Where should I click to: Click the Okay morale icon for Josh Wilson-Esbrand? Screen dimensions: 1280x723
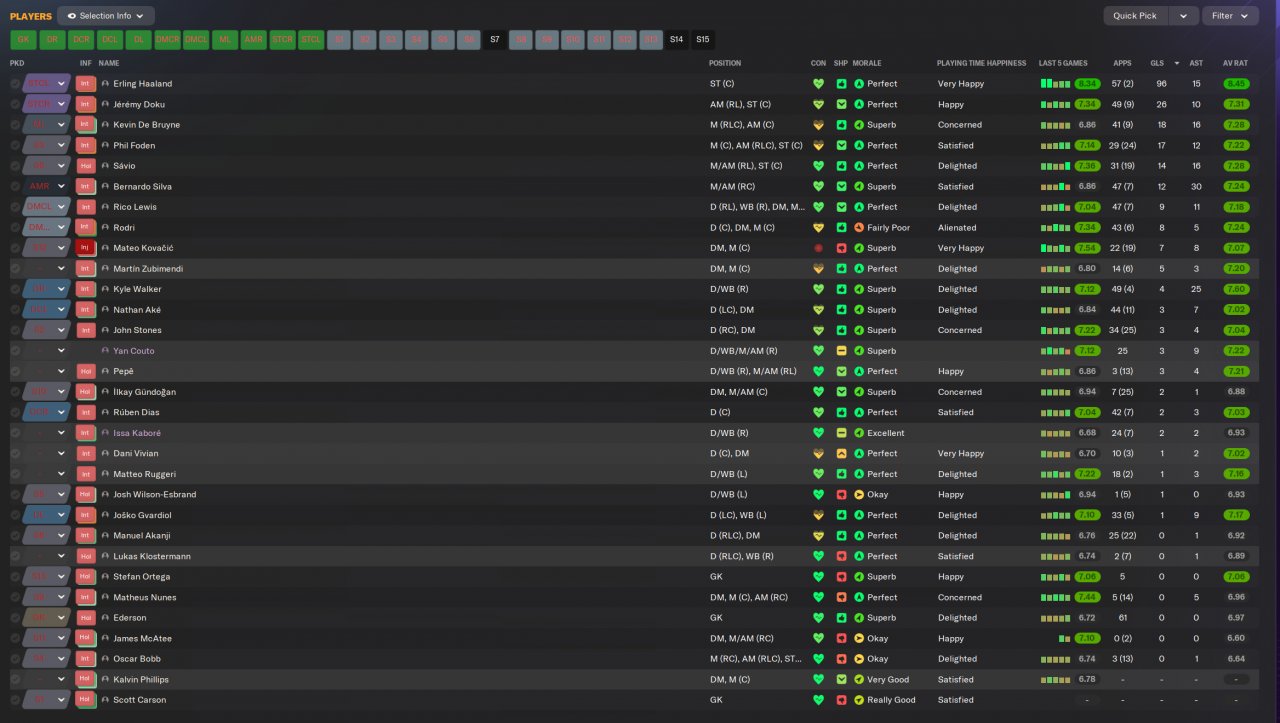(859, 495)
